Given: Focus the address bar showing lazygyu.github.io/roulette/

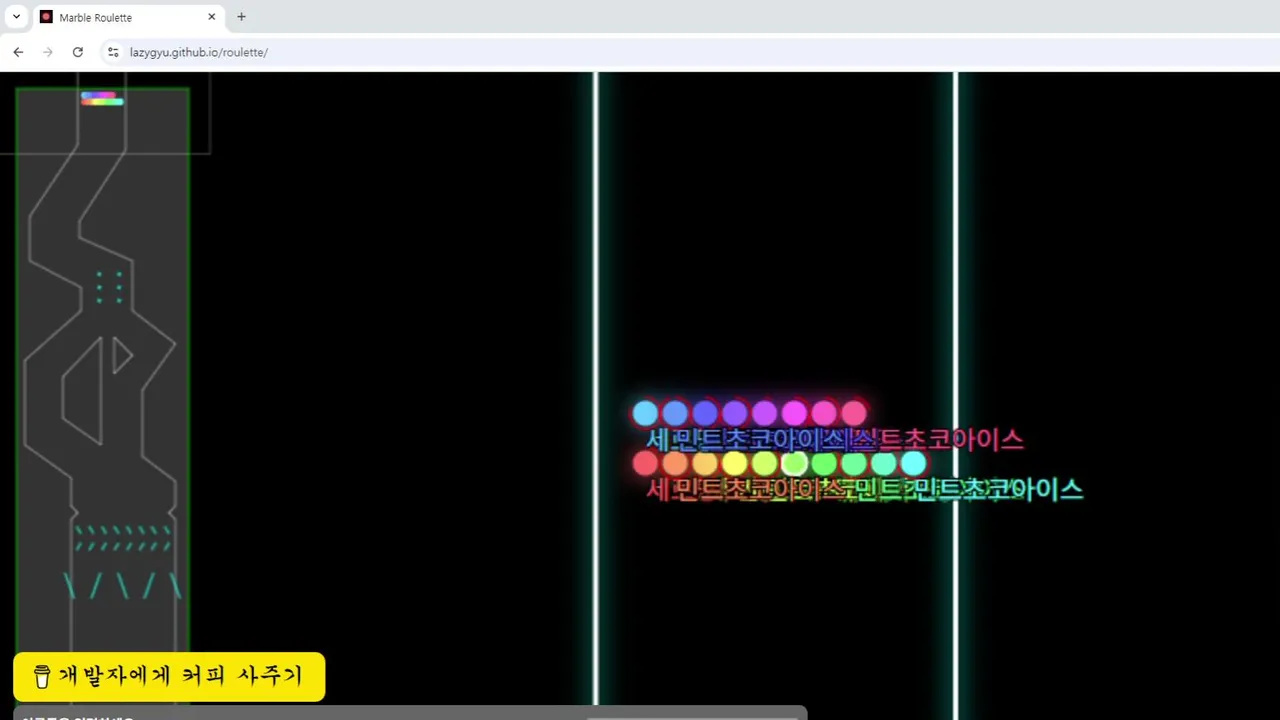Looking at the screenshot, I should tap(690, 52).
